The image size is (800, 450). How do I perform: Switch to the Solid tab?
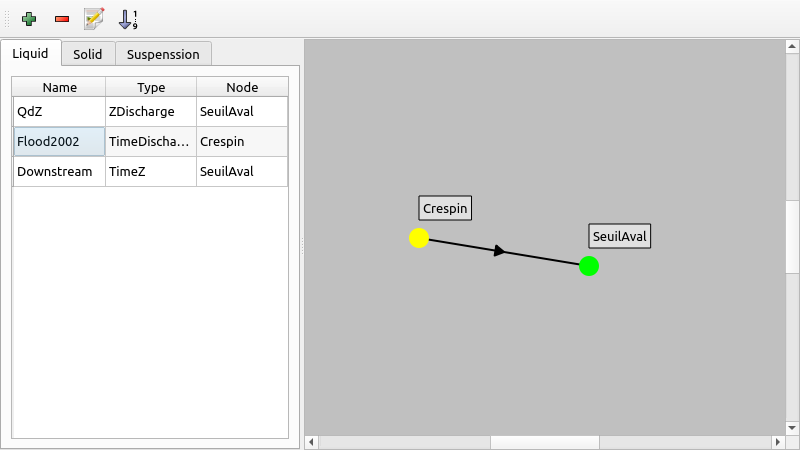[88, 54]
